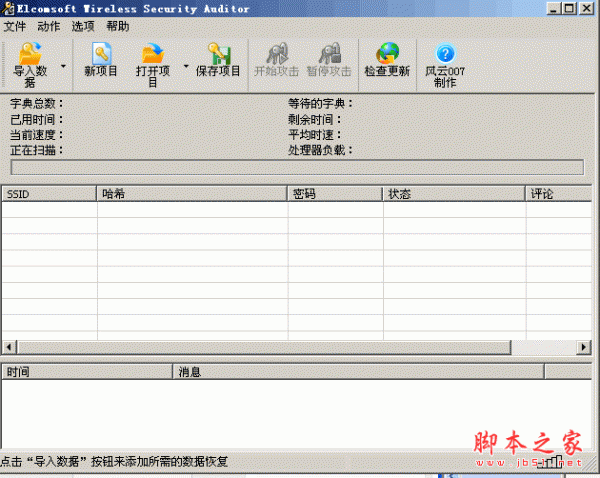Click the 字典总数 label
Screen dimensions: 600x478
(37, 103)
